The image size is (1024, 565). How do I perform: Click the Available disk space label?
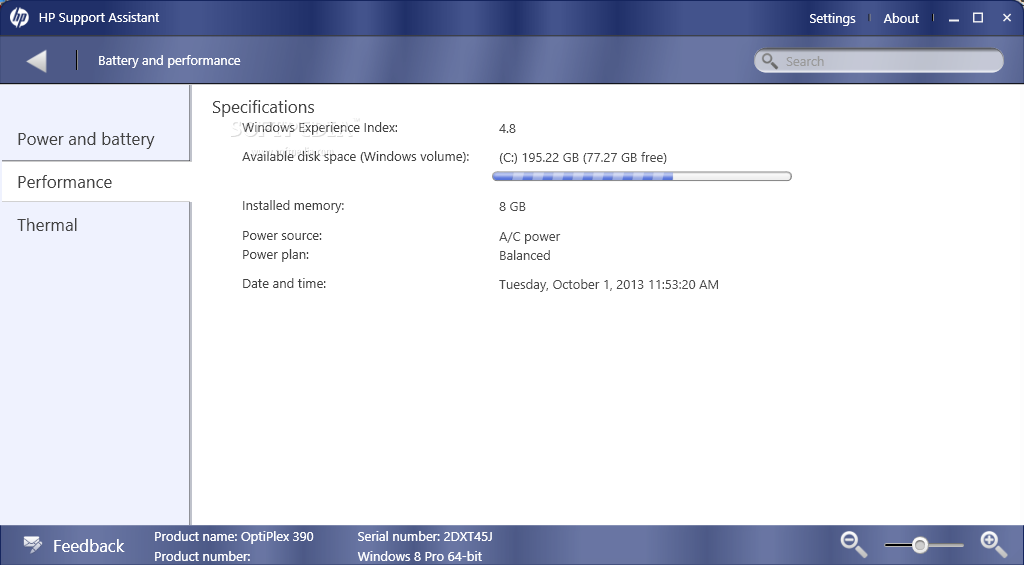(x=355, y=157)
